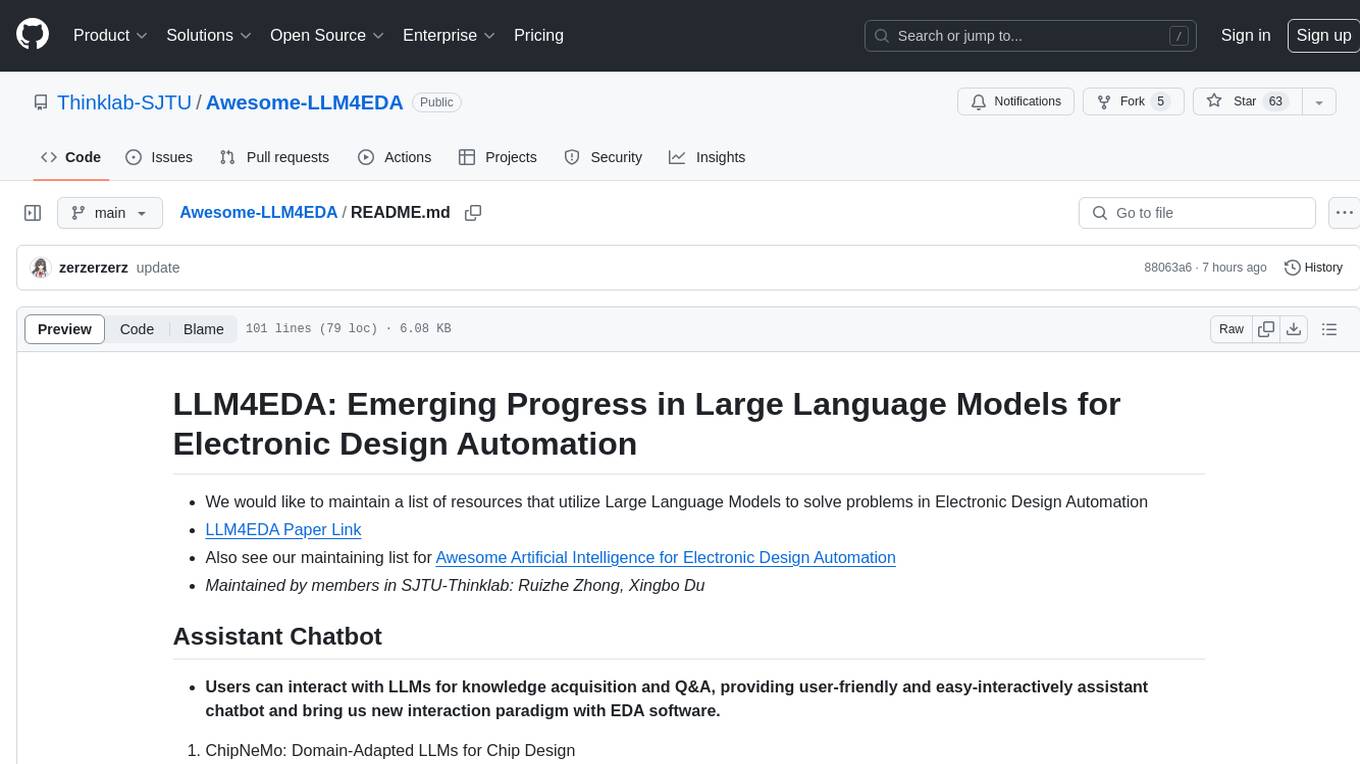Screen dimensions: 1360x764
Task: Open the Raw file view
Action: [x=1231, y=329]
